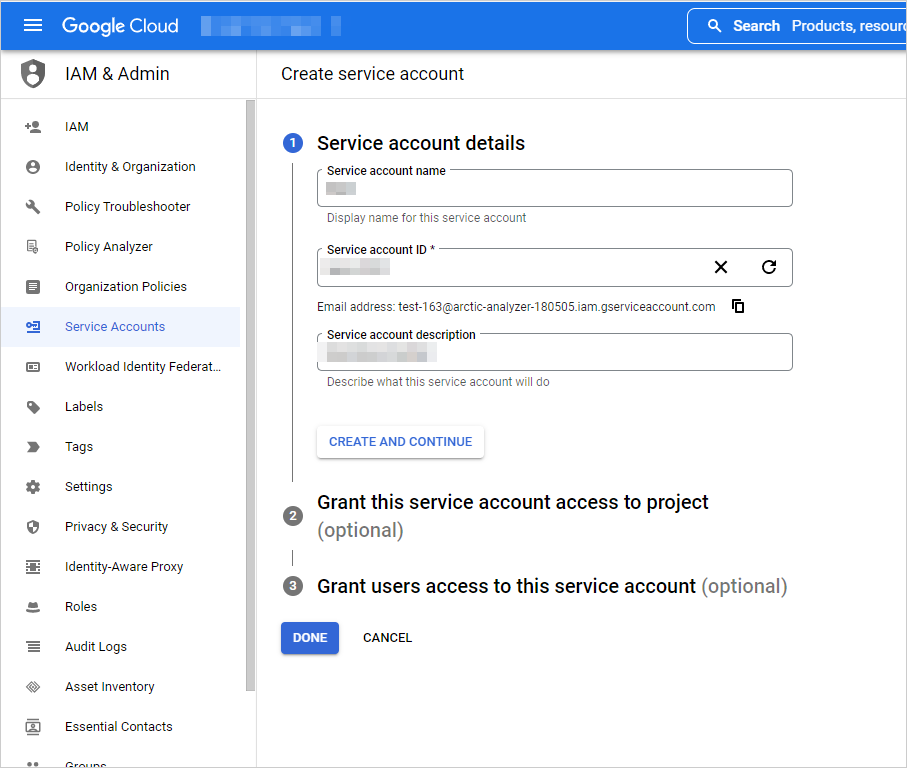Click the CREATE AND CONTINUE button
907x768 pixels.
(x=400, y=441)
